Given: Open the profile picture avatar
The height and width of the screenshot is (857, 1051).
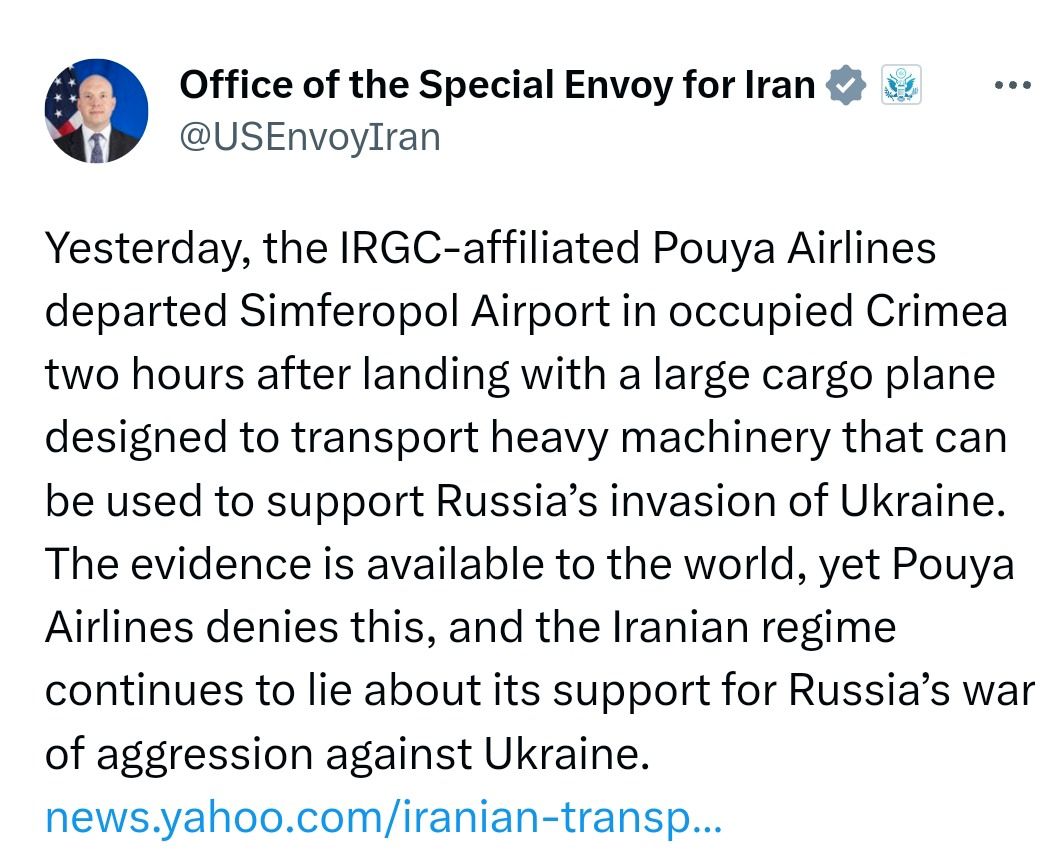Looking at the screenshot, I should pos(96,110).
